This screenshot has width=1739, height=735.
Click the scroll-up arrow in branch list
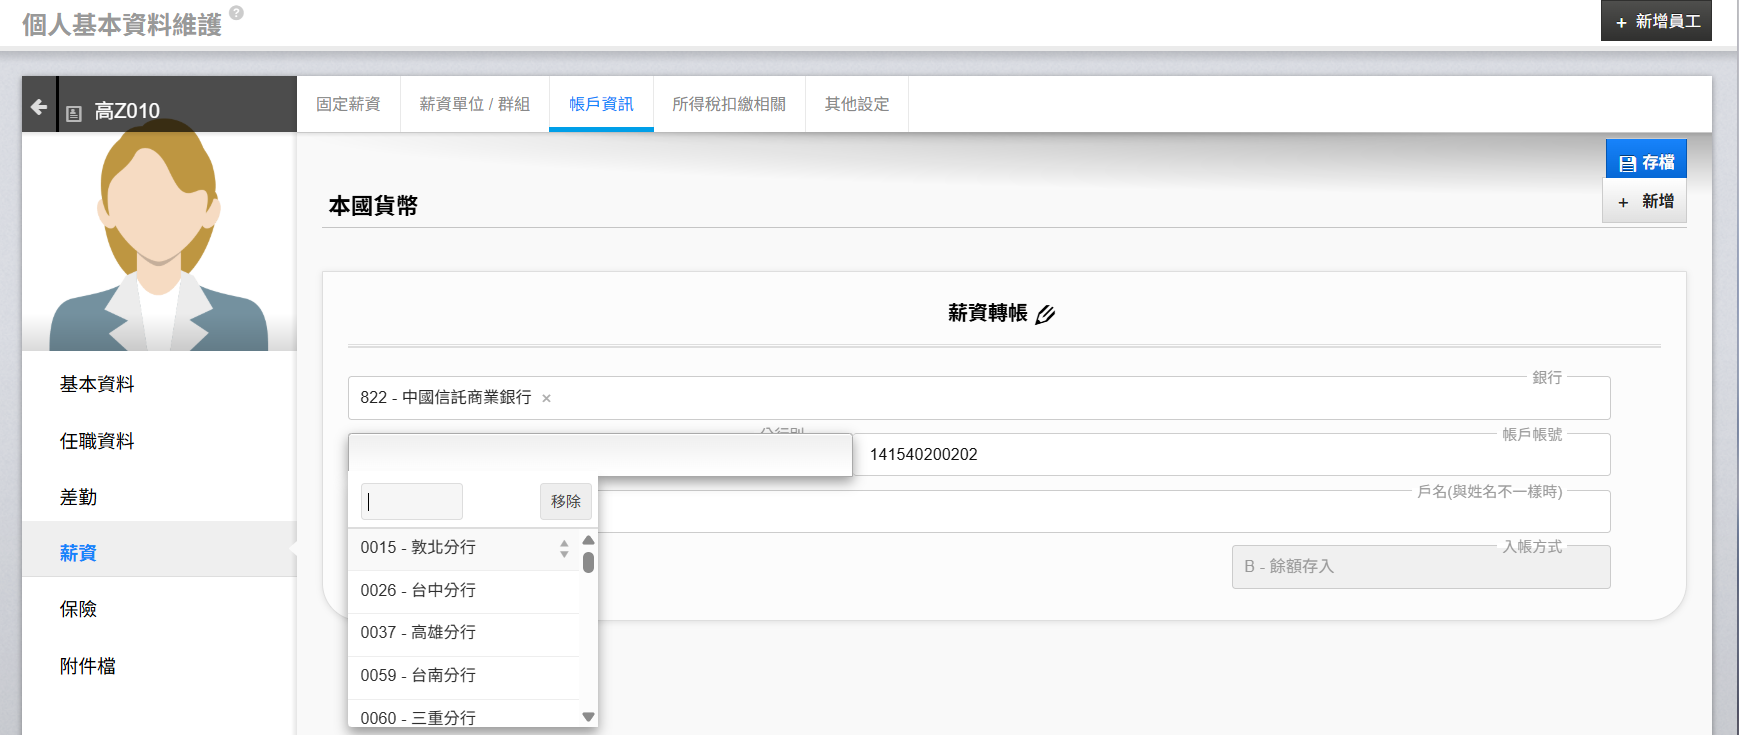click(x=588, y=540)
